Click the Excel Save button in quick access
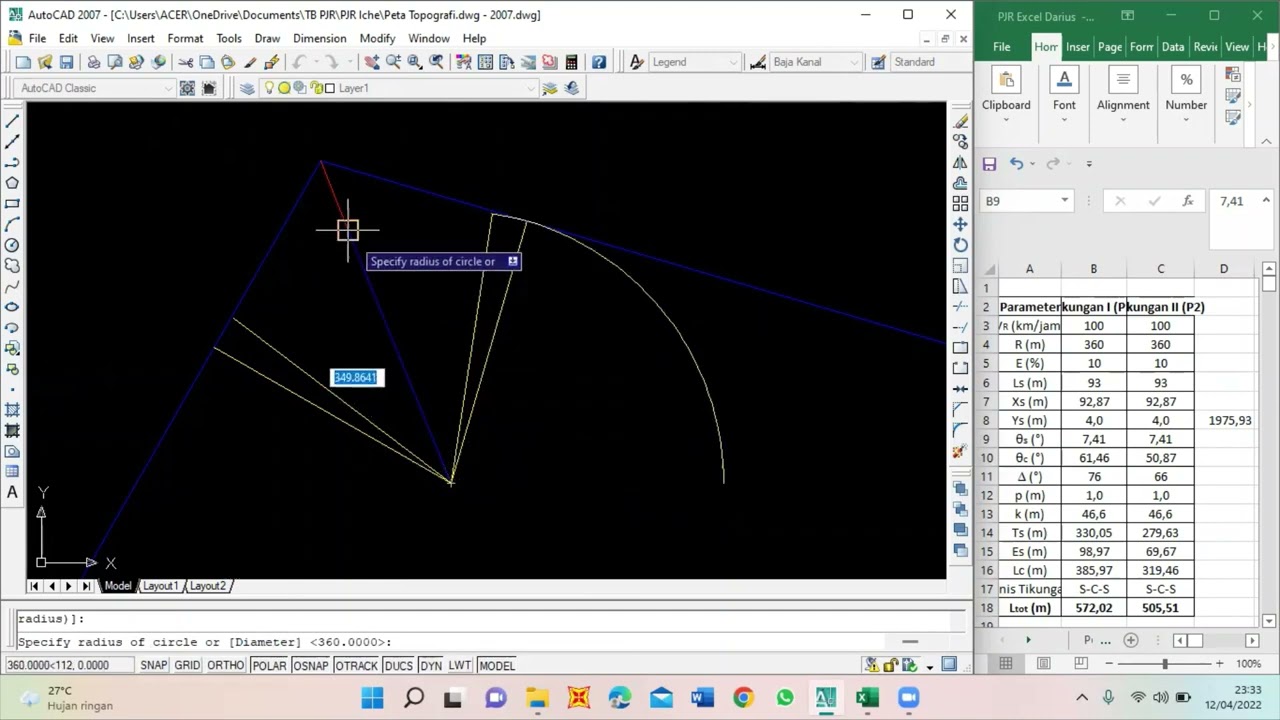Image resolution: width=1280 pixels, height=720 pixels. (x=989, y=164)
